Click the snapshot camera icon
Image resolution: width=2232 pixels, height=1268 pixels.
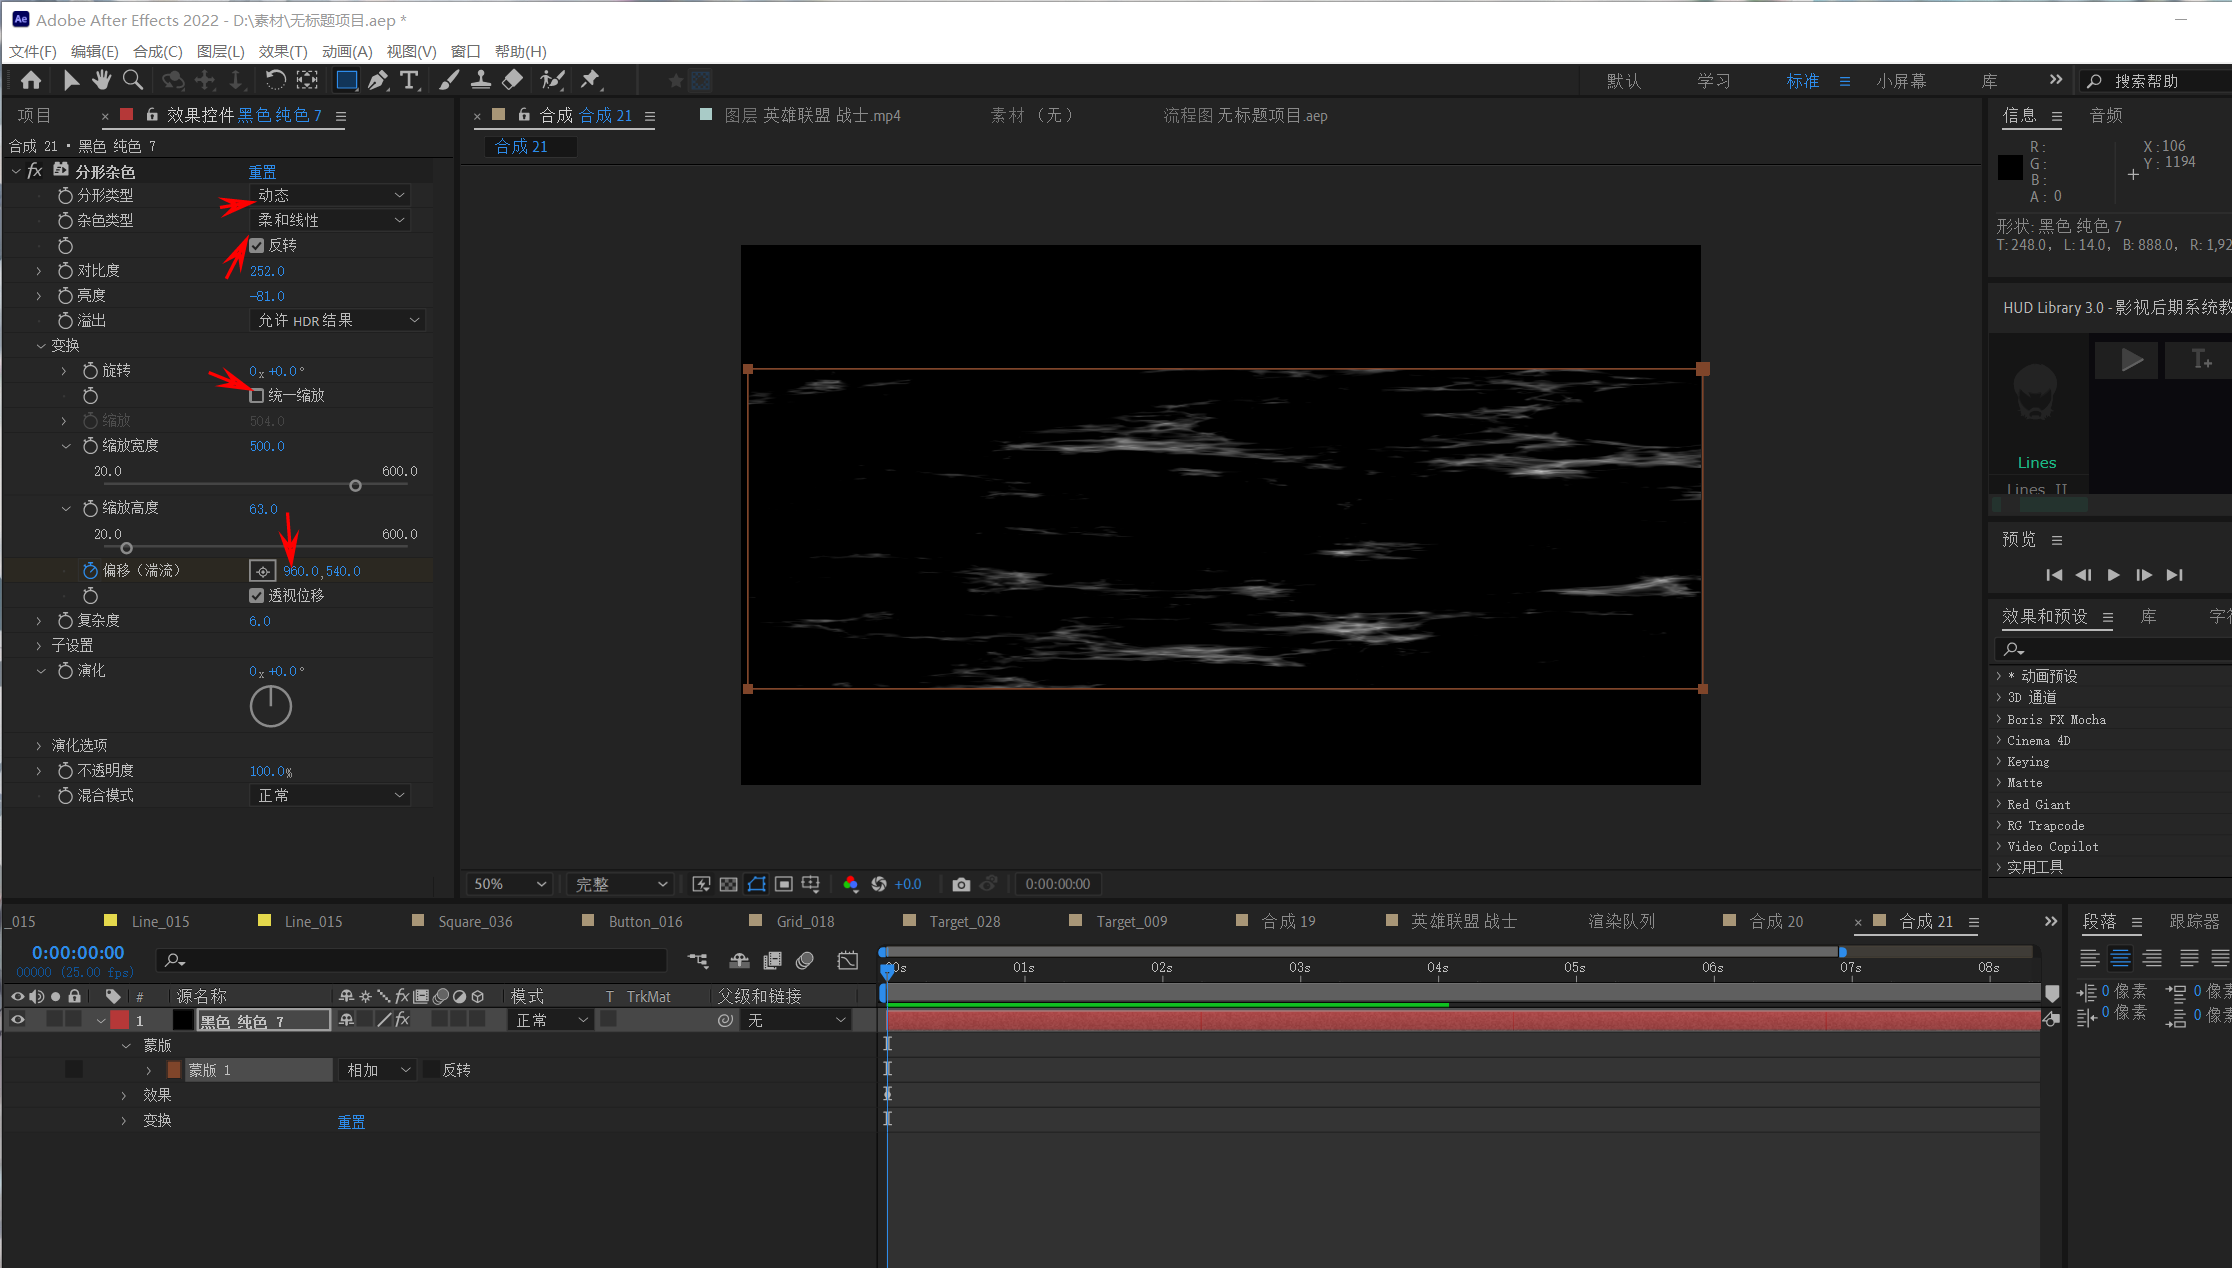coord(961,884)
